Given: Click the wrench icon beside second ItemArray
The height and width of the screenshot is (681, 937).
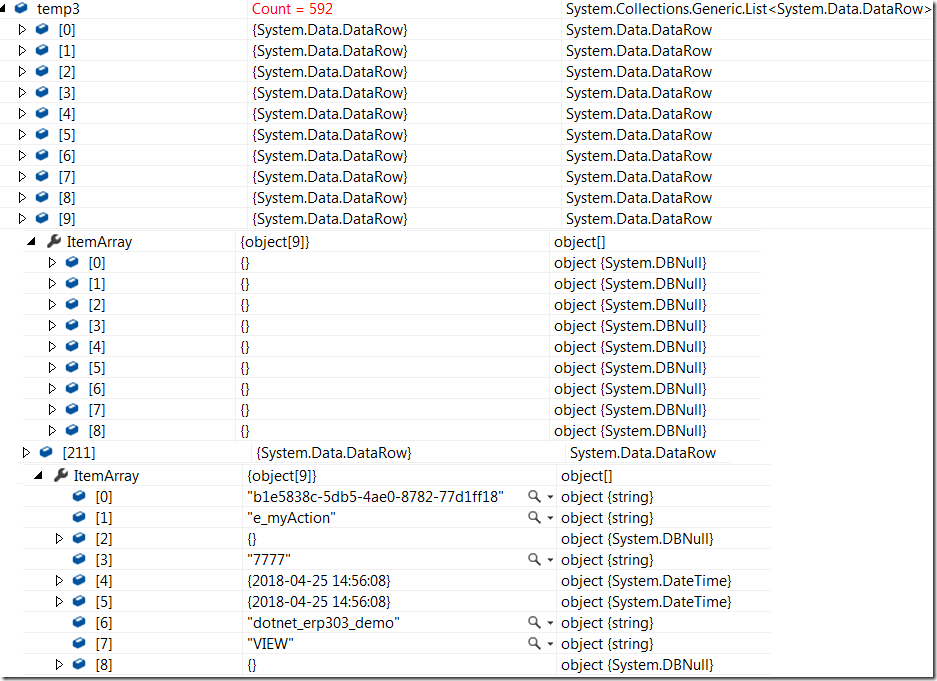Looking at the screenshot, I should [x=60, y=475].
